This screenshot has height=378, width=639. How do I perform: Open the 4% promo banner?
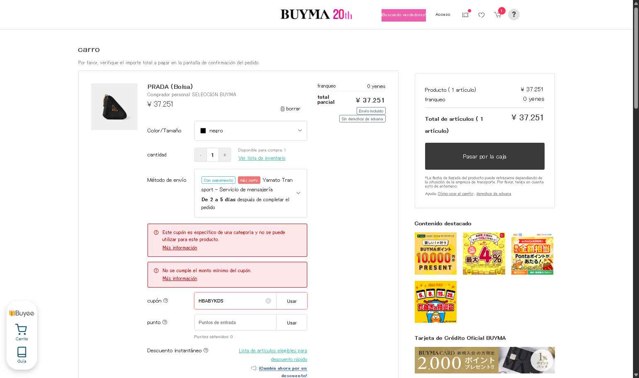pos(484,253)
